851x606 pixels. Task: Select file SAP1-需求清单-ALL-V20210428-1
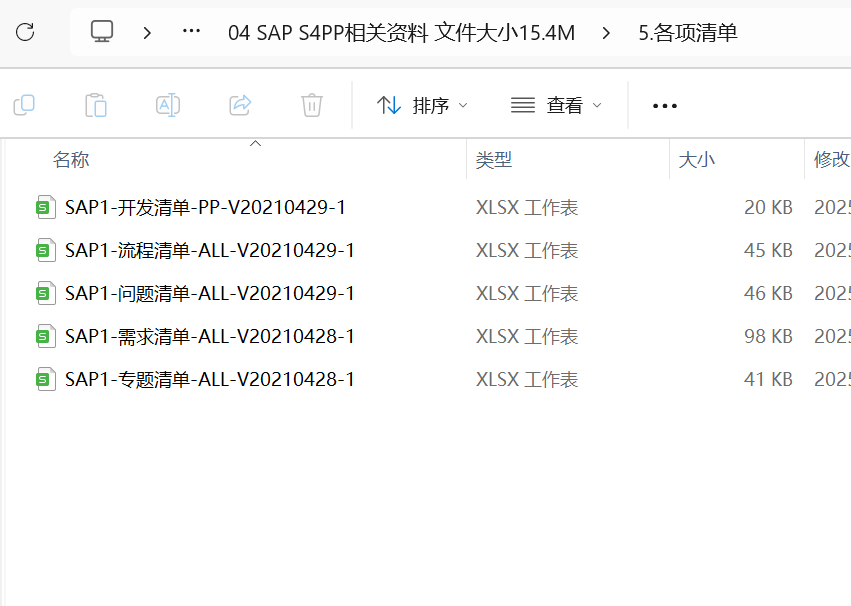click(210, 337)
